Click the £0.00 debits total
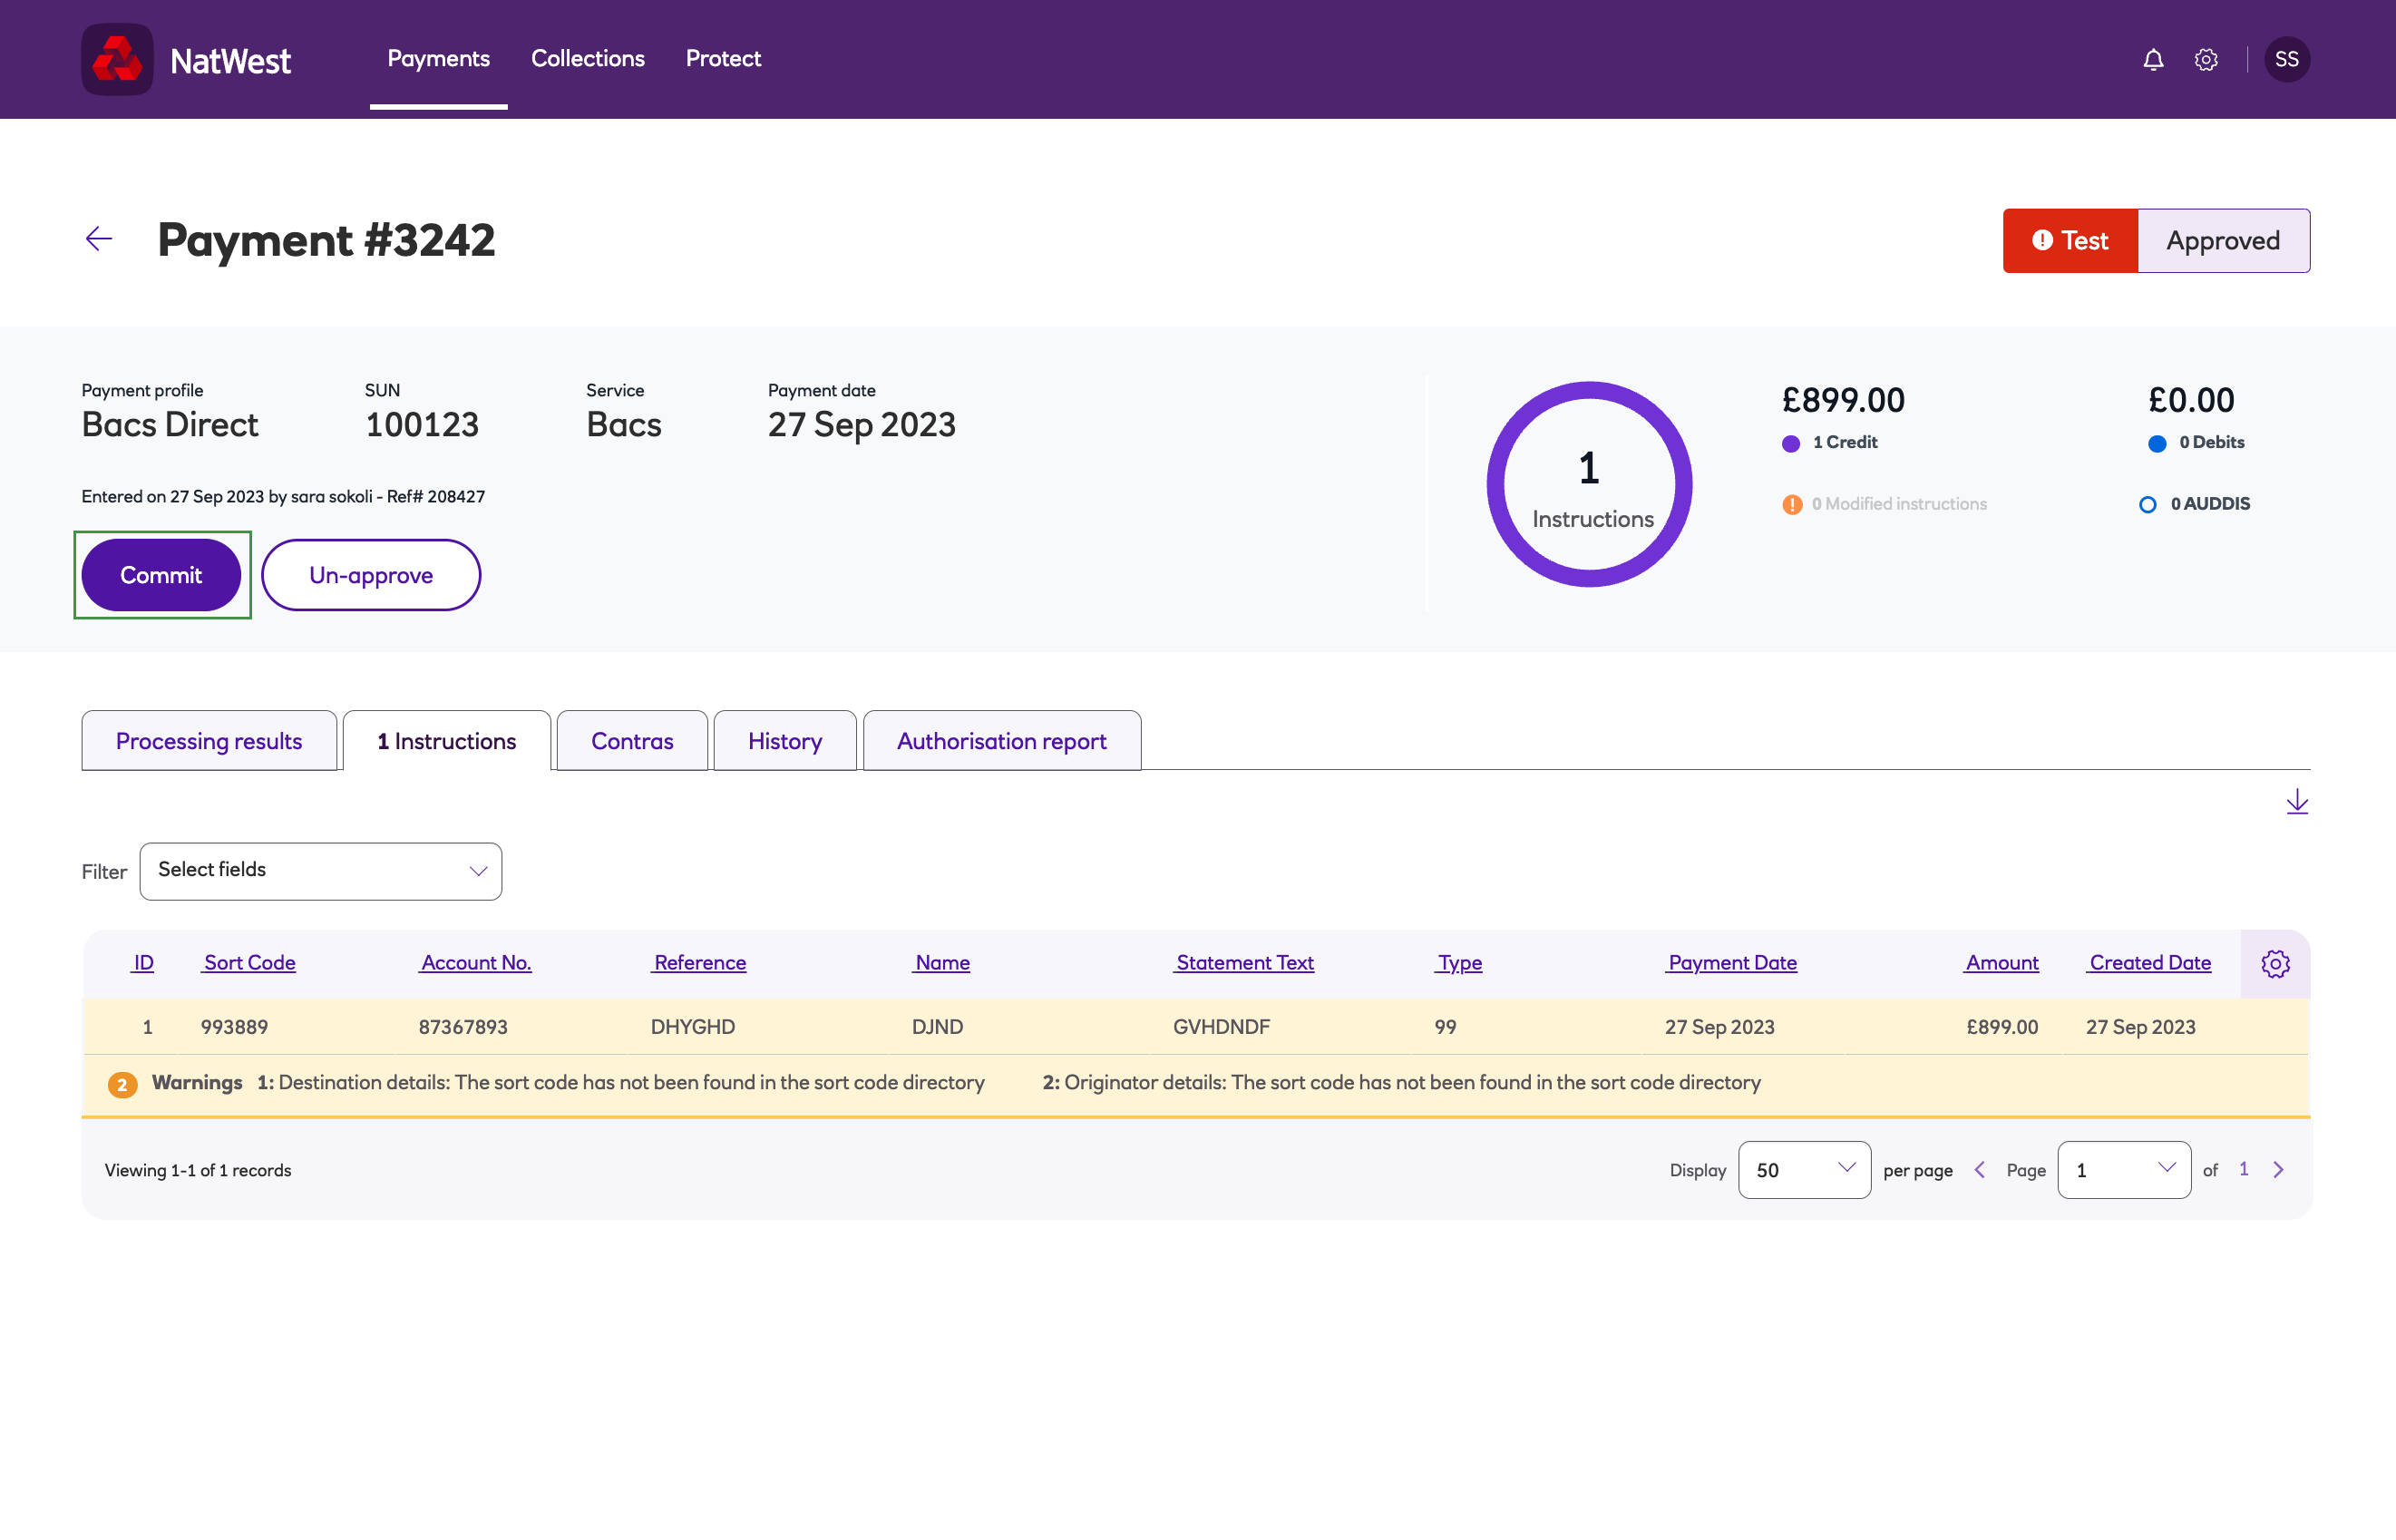The width and height of the screenshot is (2396, 1540). pyautogui.click(x=2191, y=400)
